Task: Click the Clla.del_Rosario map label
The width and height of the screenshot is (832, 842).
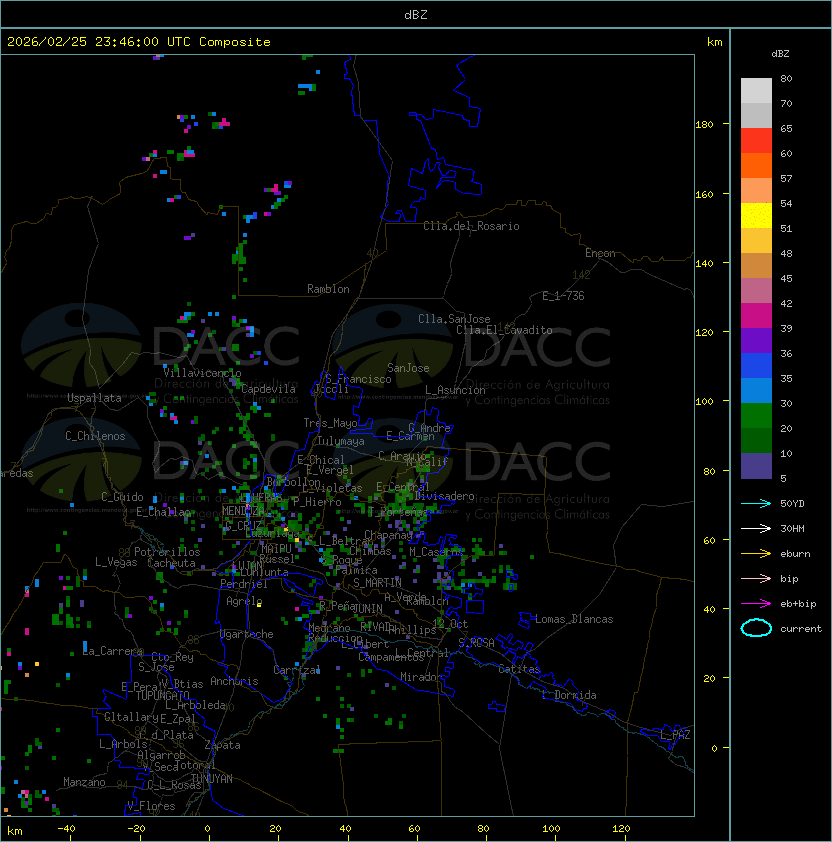Action: [x=471, y=226]
